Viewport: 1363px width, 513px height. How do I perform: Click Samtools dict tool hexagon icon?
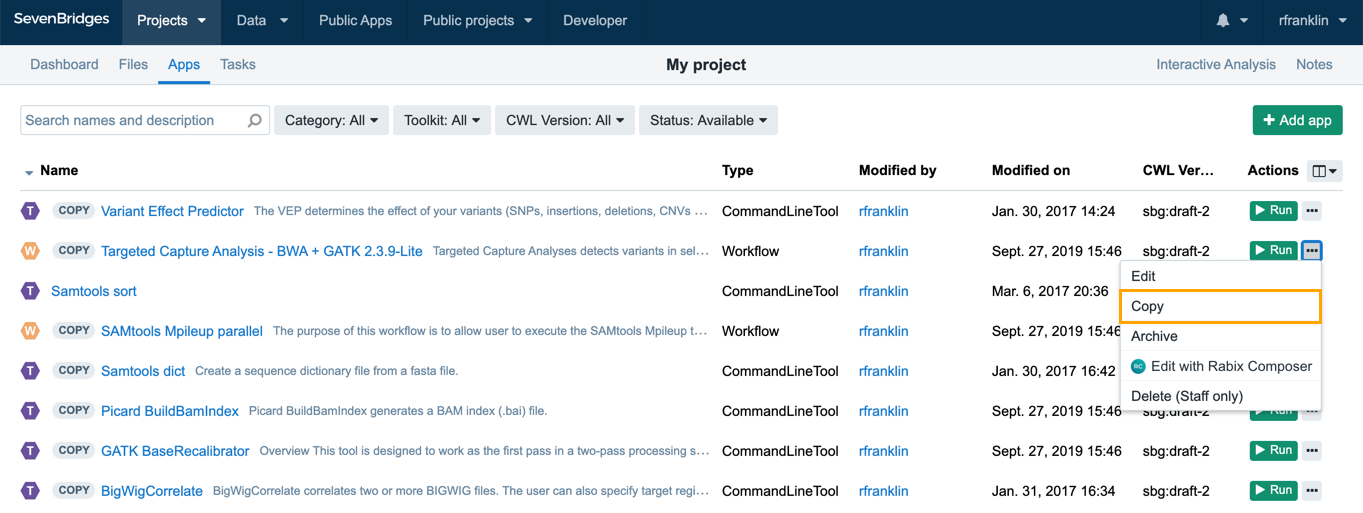pos(30,371)
